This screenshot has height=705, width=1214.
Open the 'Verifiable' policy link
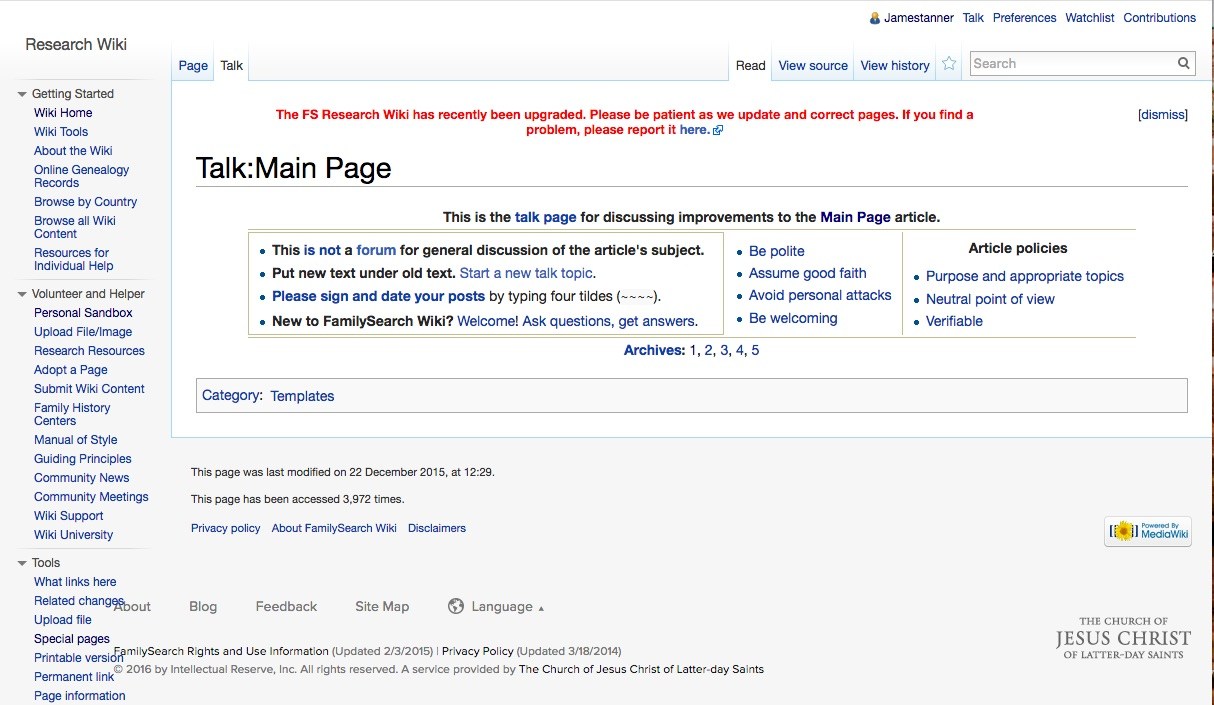tap(954, 321)
